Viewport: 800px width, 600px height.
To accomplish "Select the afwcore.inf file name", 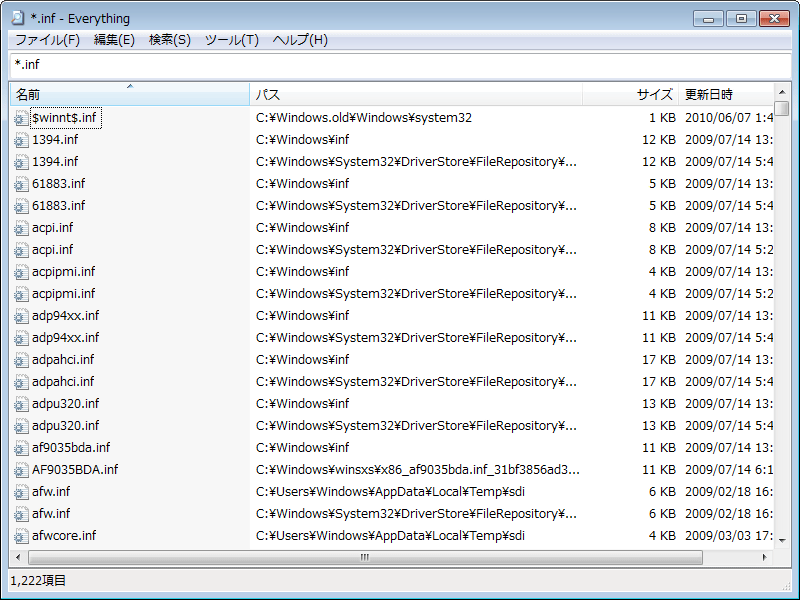I will [x=64, y=535].
